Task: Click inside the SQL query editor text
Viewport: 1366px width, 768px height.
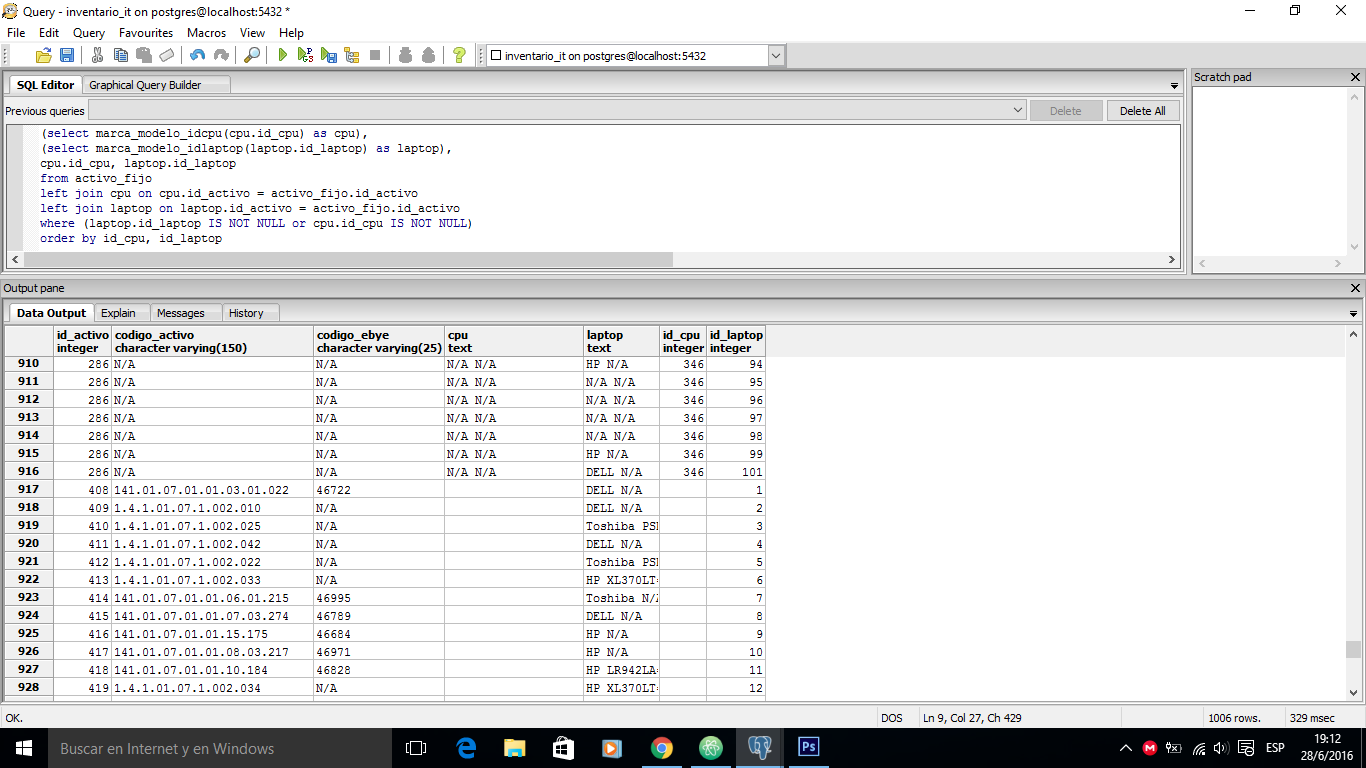Action: pos(600,187)
